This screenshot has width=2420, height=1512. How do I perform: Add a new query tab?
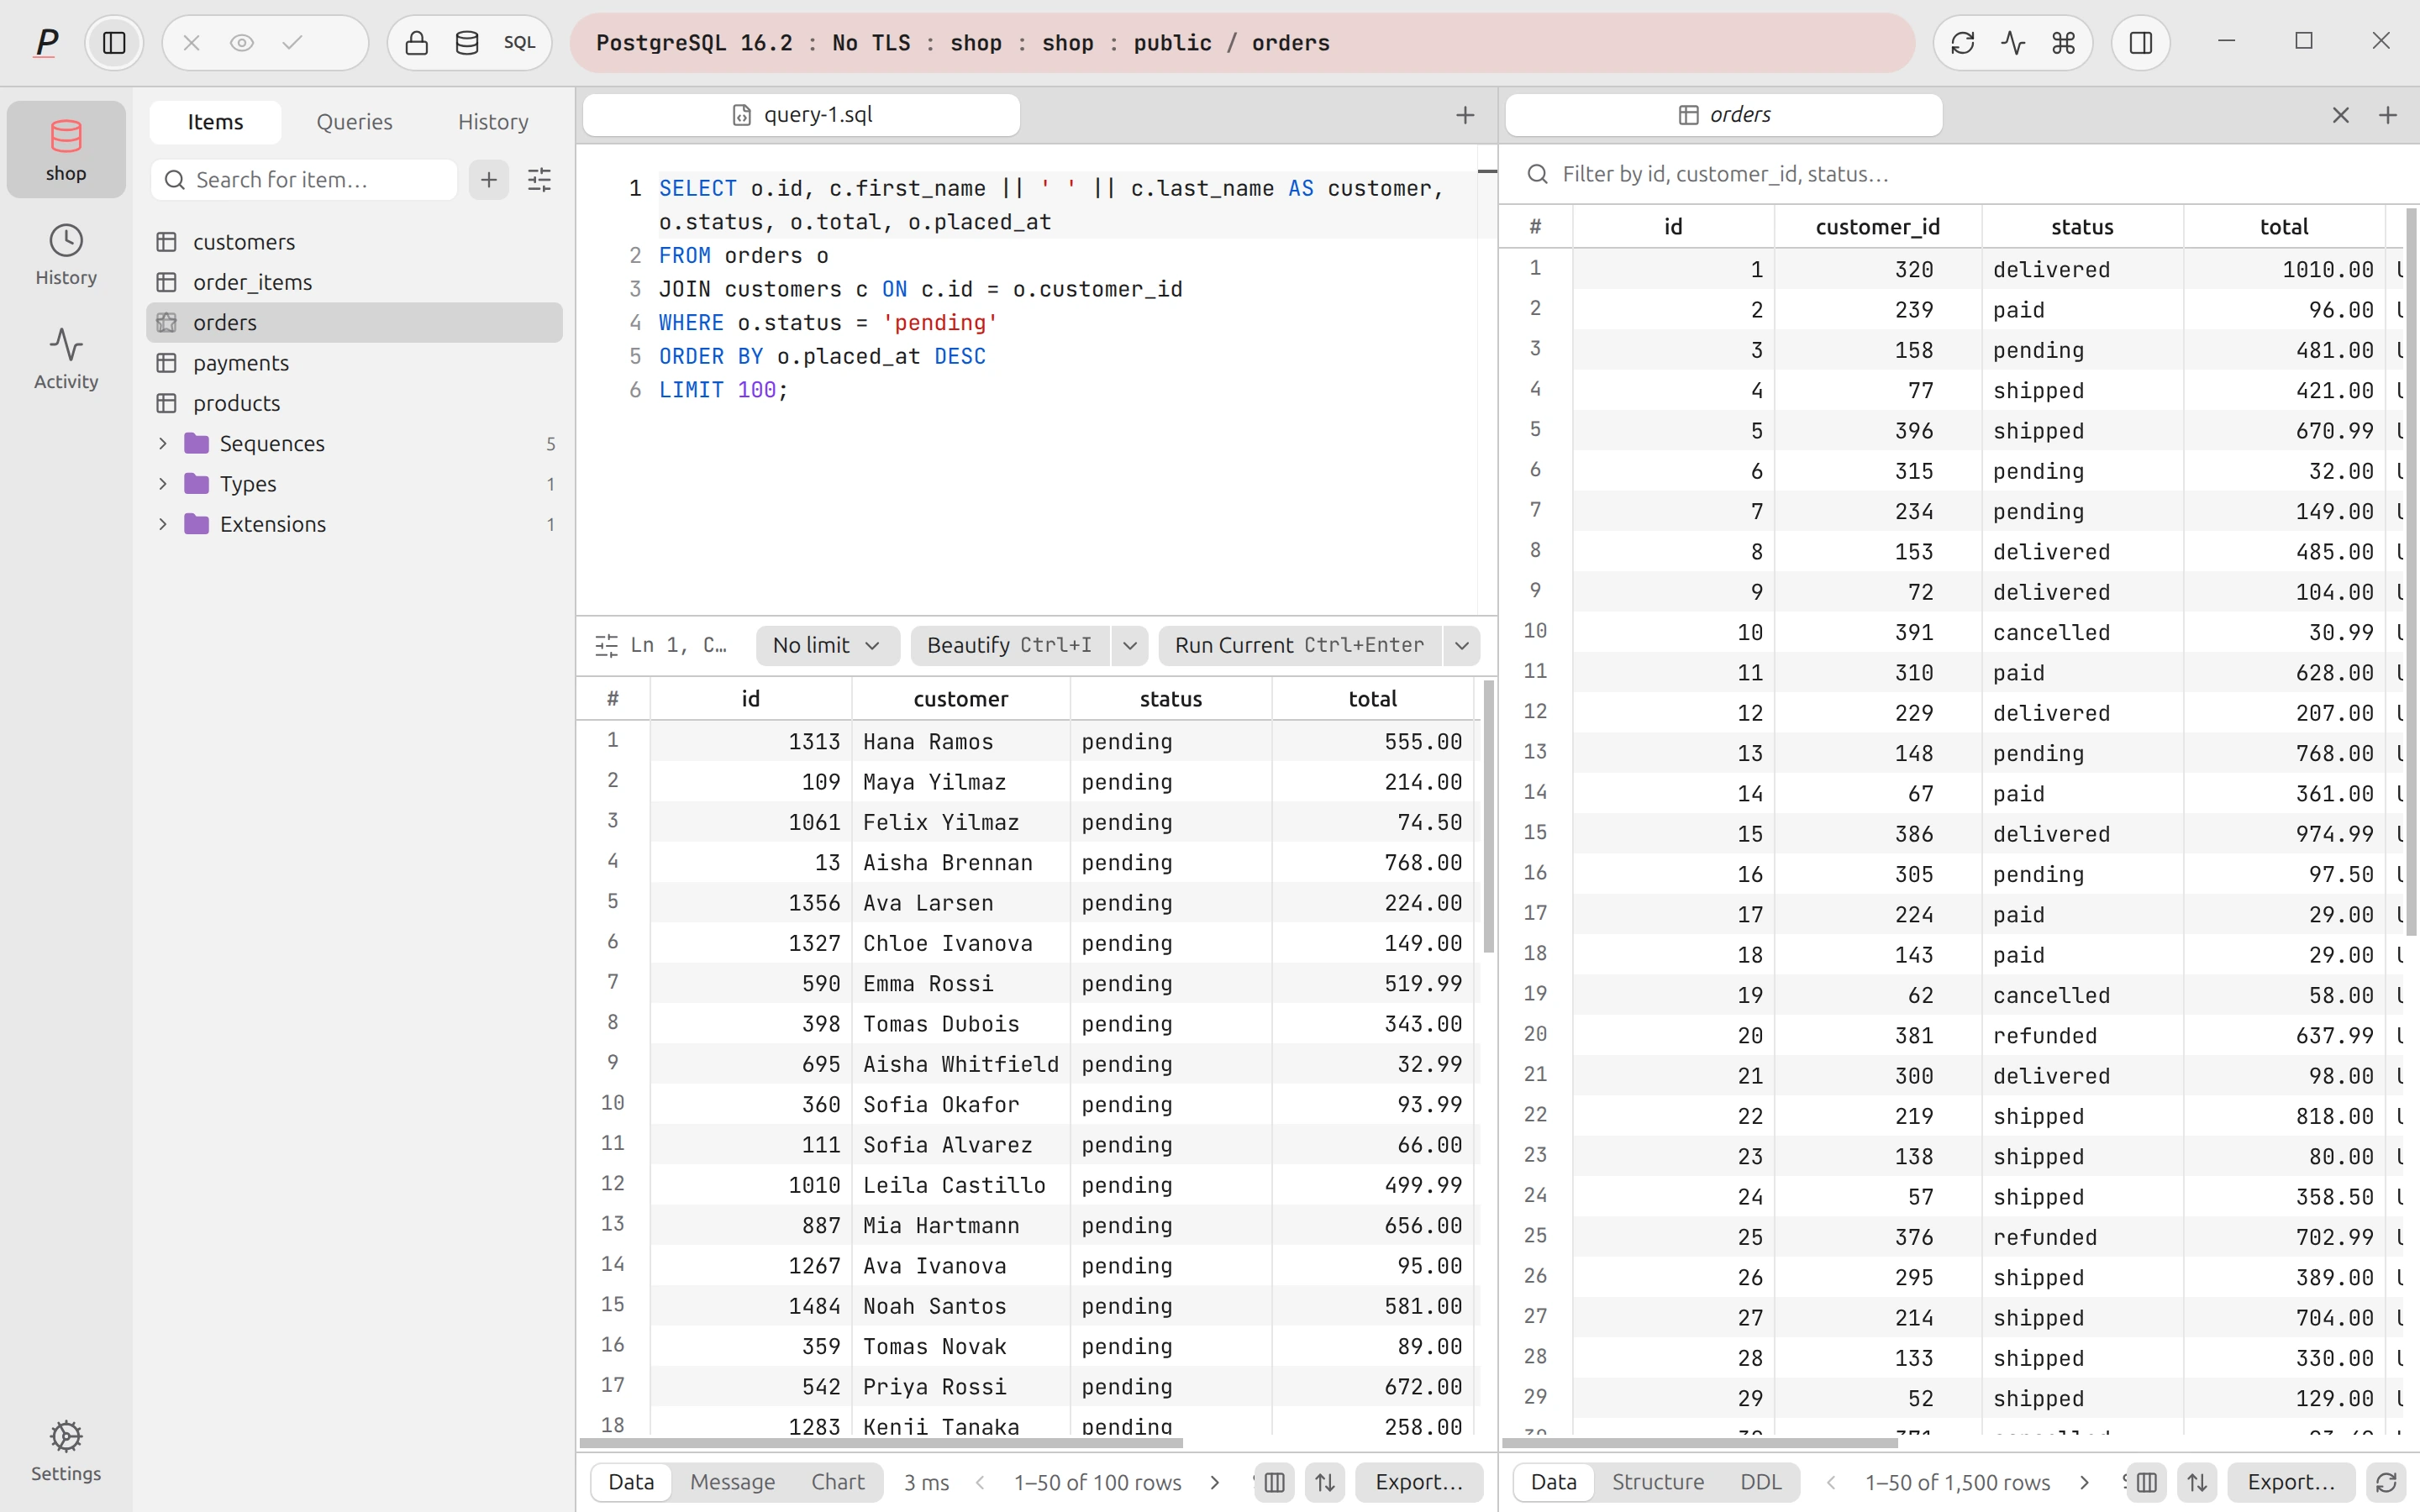coord(1465,115)
